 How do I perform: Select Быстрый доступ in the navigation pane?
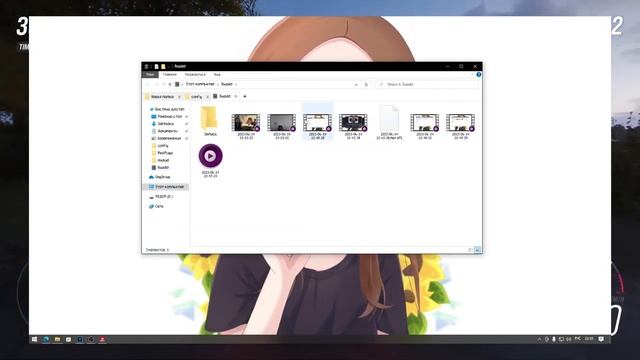[x=167, y=109]
